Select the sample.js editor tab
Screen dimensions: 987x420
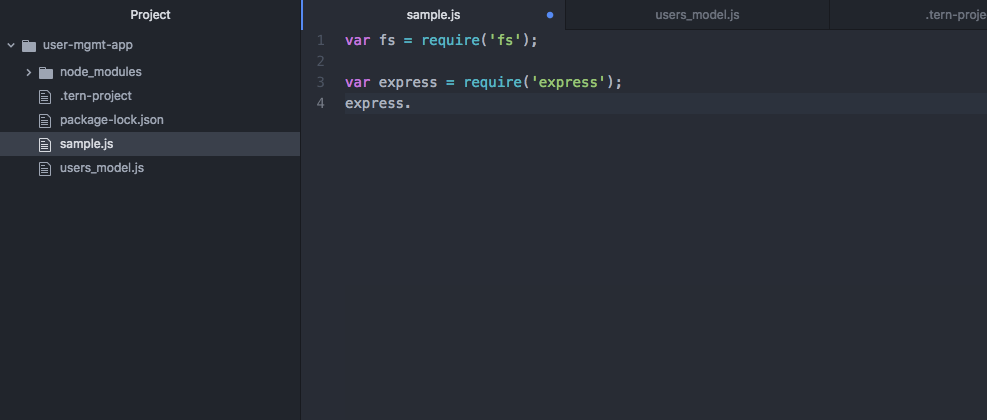click(432, 15)
